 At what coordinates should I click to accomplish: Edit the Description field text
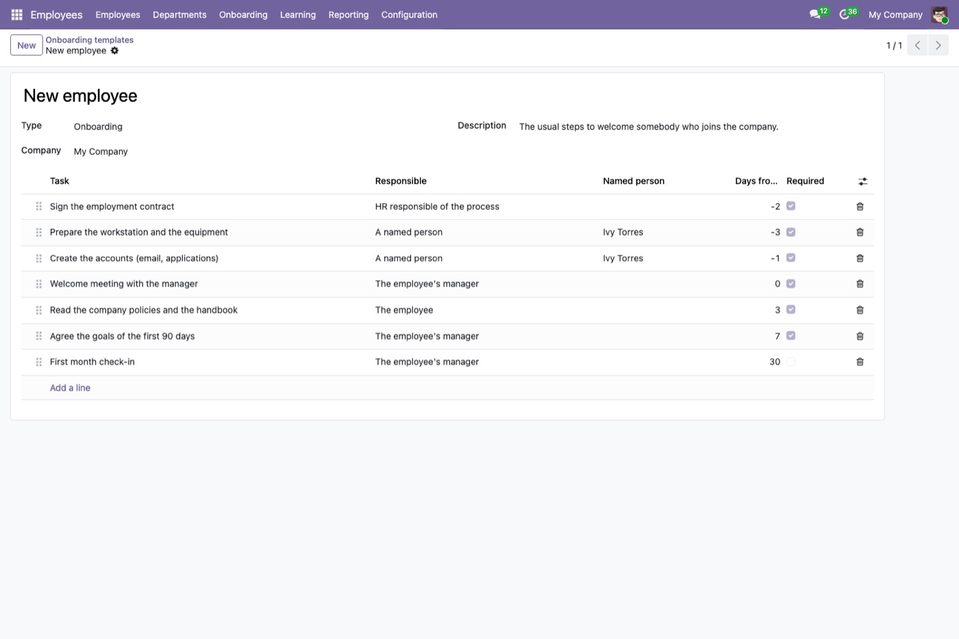[648, 127]
